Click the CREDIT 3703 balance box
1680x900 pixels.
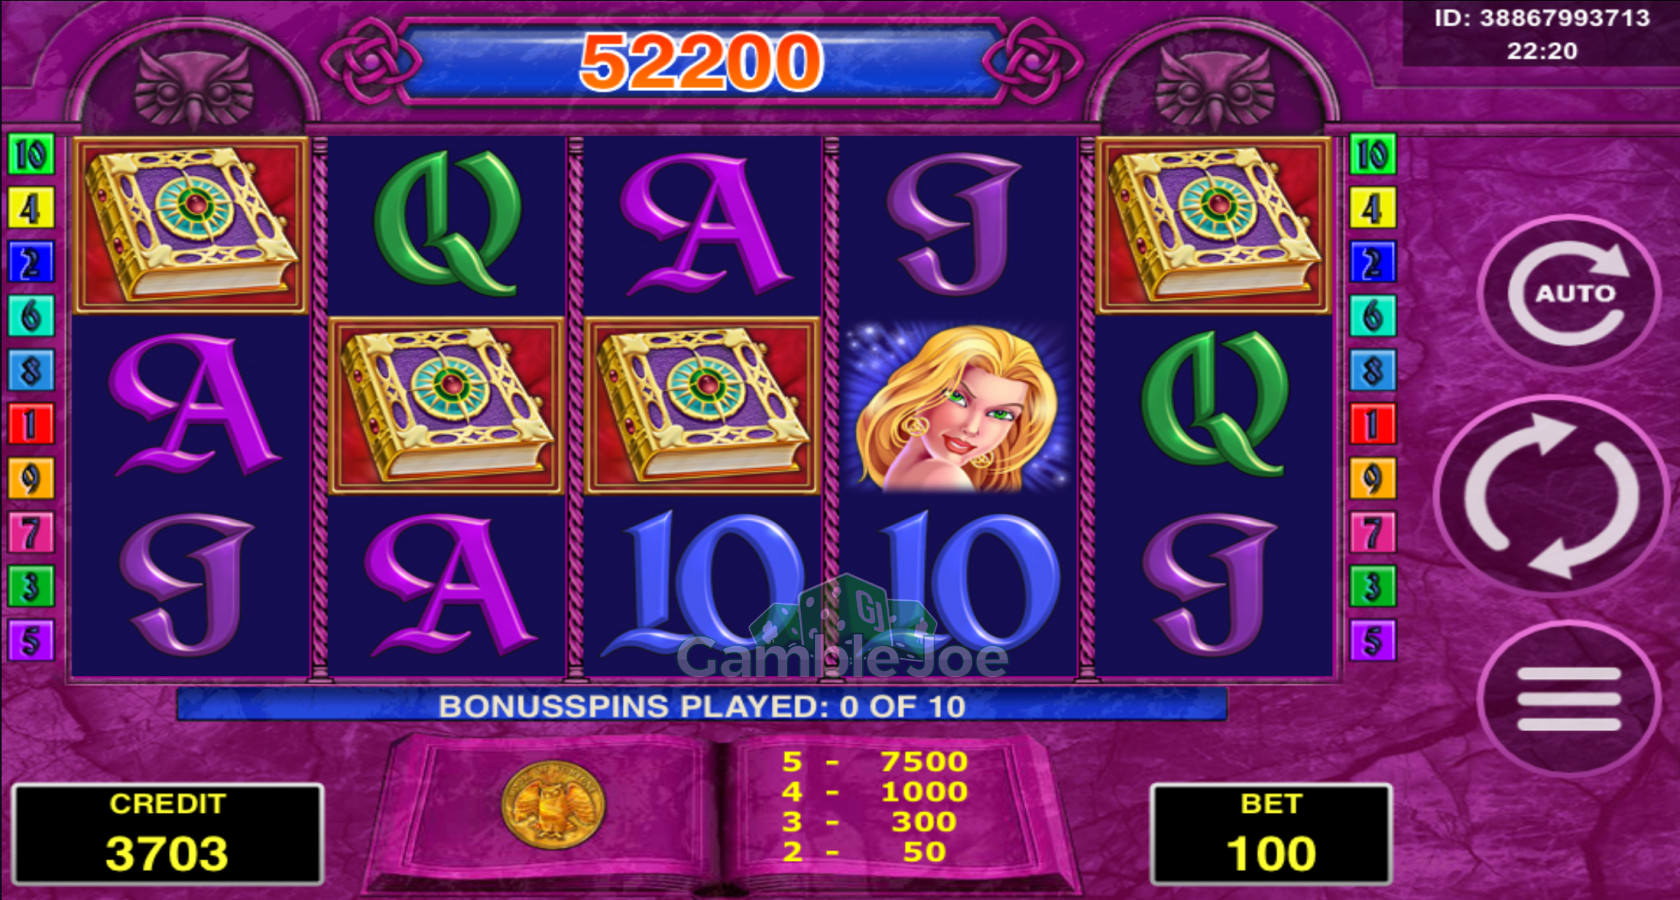click(168, 835)
